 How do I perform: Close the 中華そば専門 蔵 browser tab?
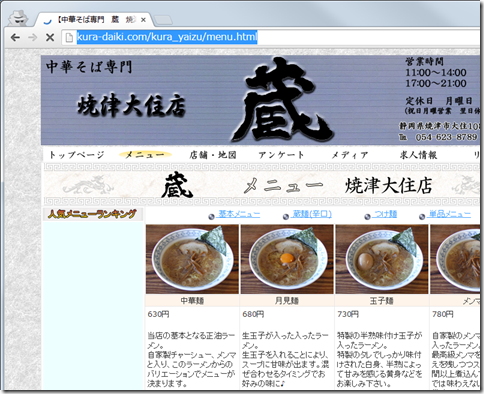143,20
